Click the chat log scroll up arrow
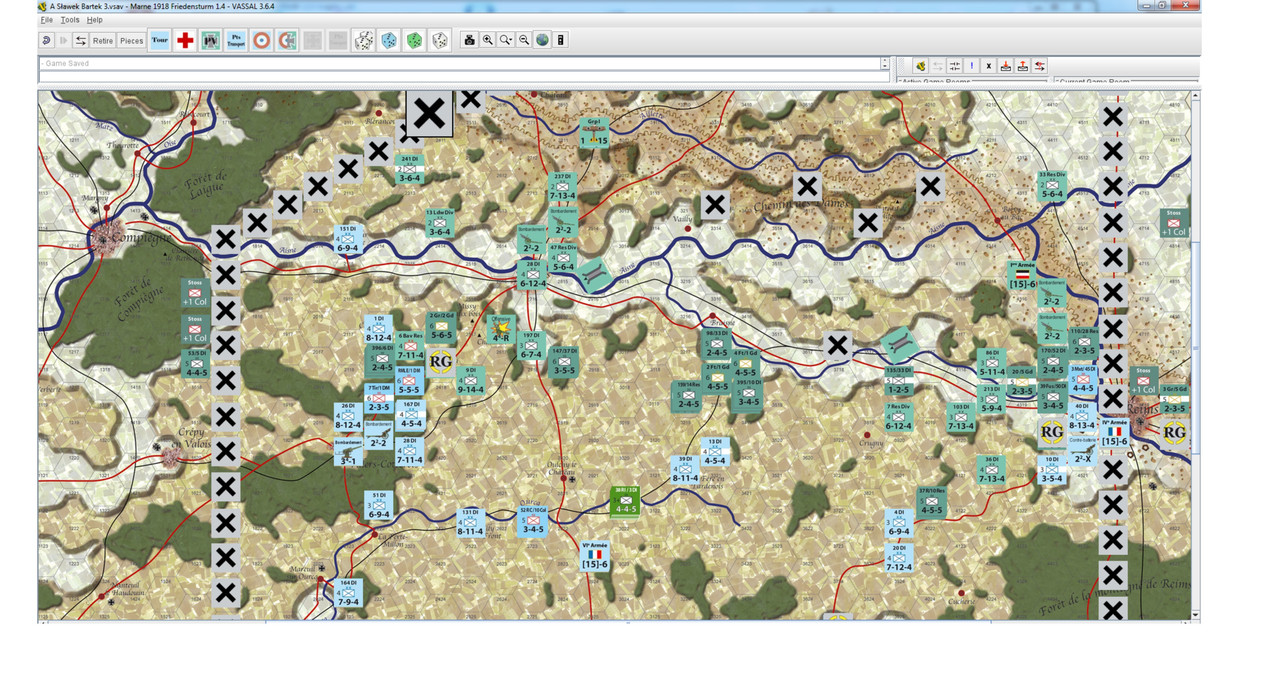This screenshot has width=1280, height=693. coord(884,60)
